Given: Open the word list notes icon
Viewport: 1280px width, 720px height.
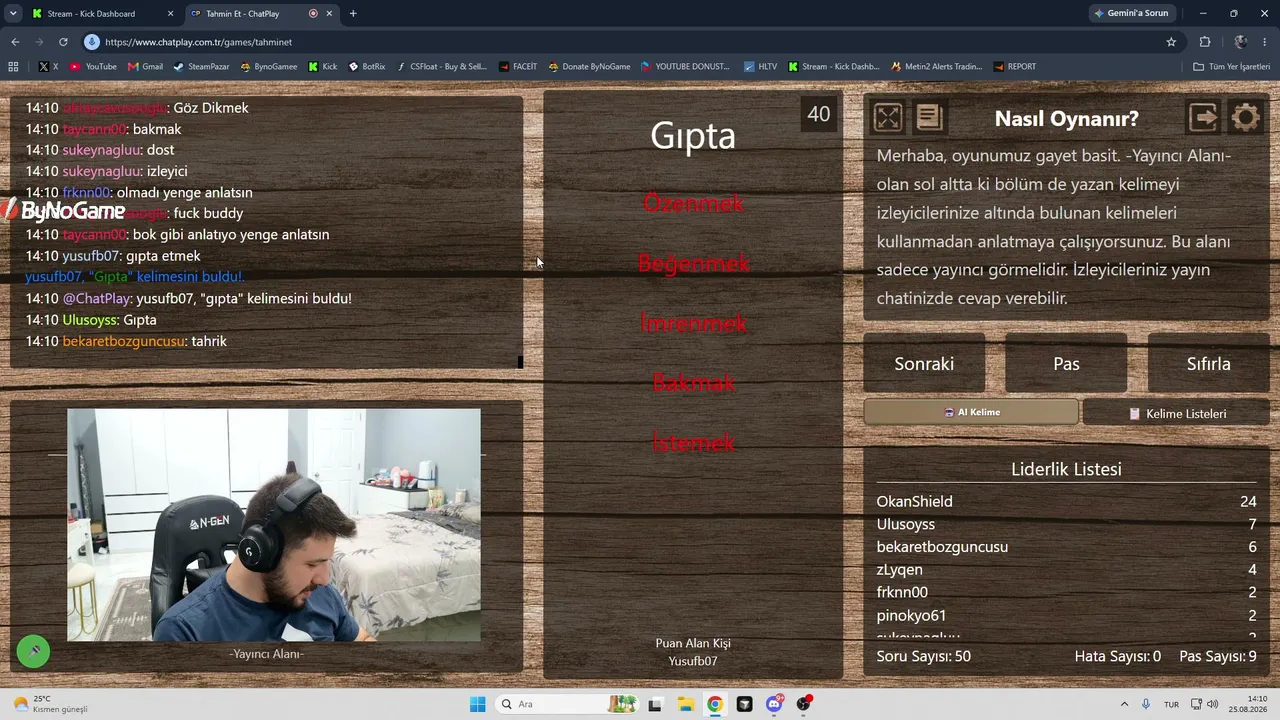Looking at the screenshot, I should pos(929,118).
